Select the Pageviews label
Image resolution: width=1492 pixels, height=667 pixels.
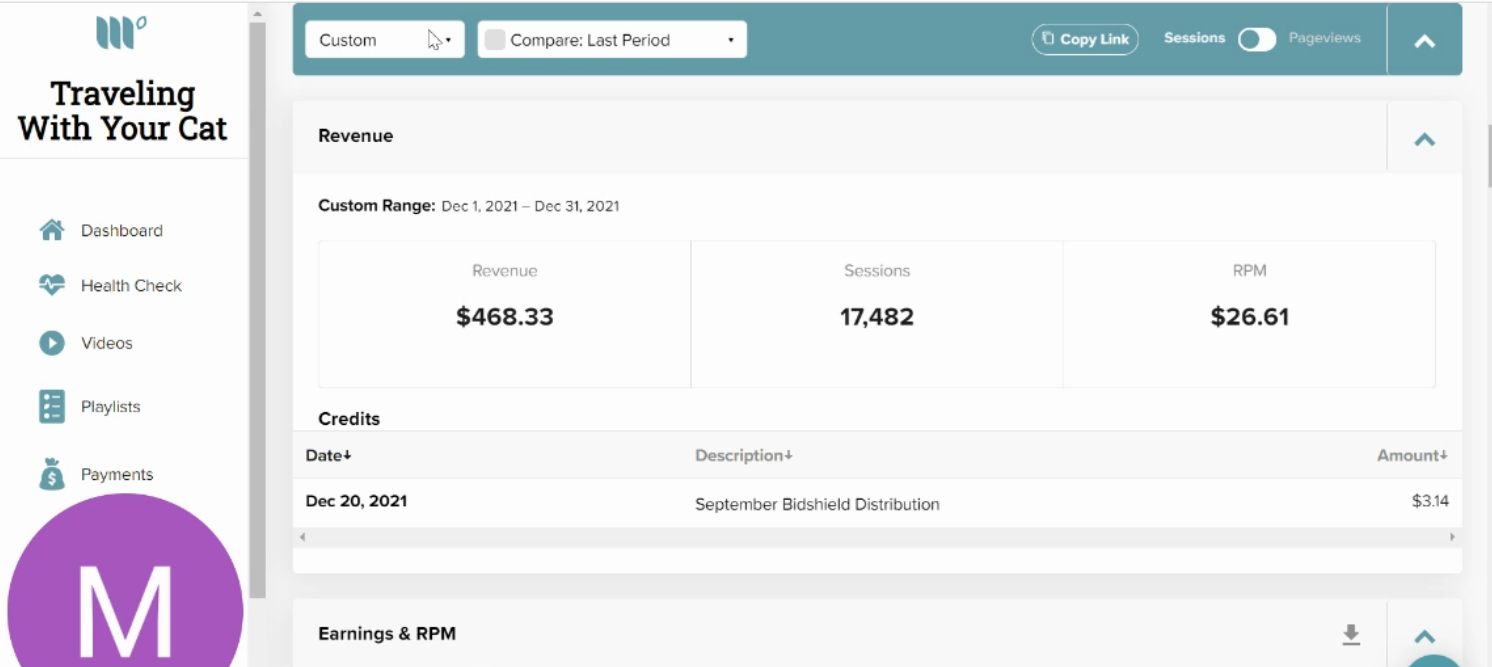pos(1324,38)
